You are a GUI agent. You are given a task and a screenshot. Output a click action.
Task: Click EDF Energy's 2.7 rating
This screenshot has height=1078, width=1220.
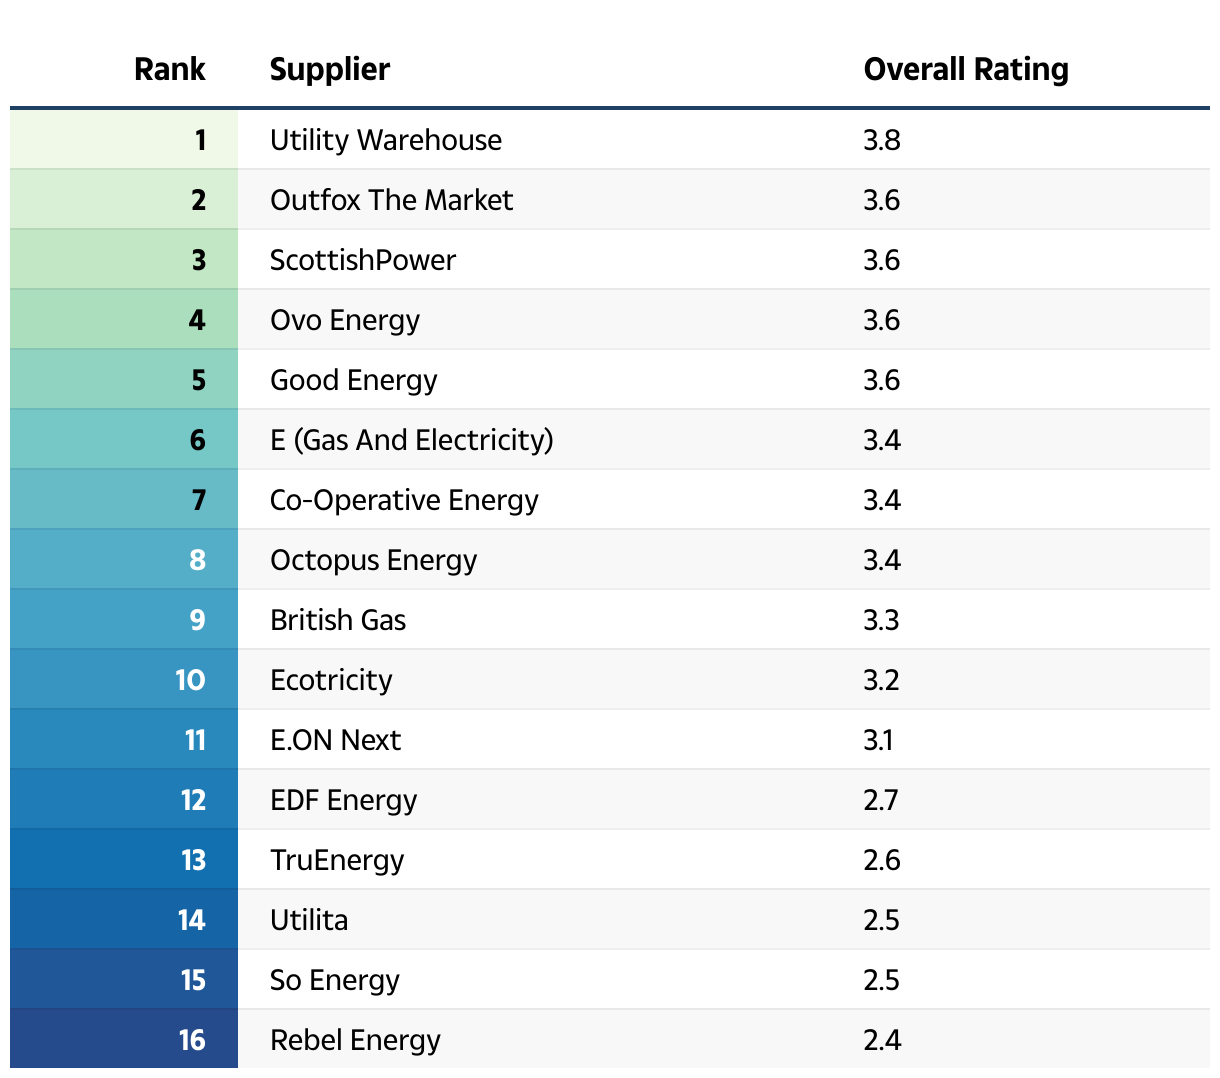881,800
